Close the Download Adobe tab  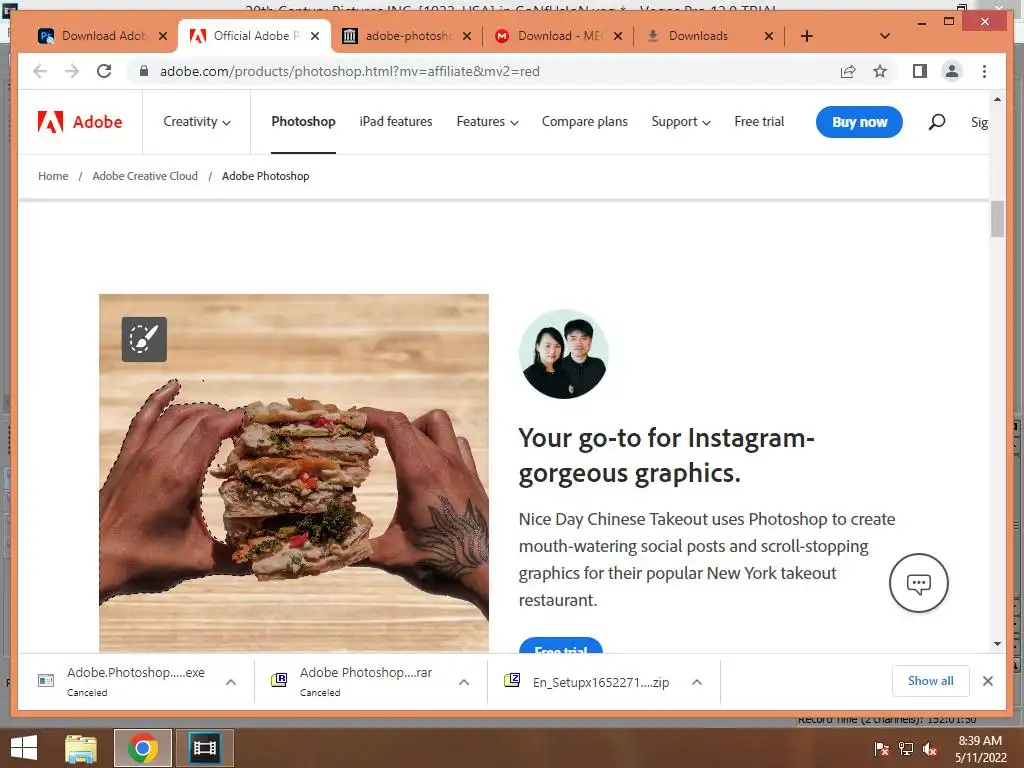[x=163, y=36]
